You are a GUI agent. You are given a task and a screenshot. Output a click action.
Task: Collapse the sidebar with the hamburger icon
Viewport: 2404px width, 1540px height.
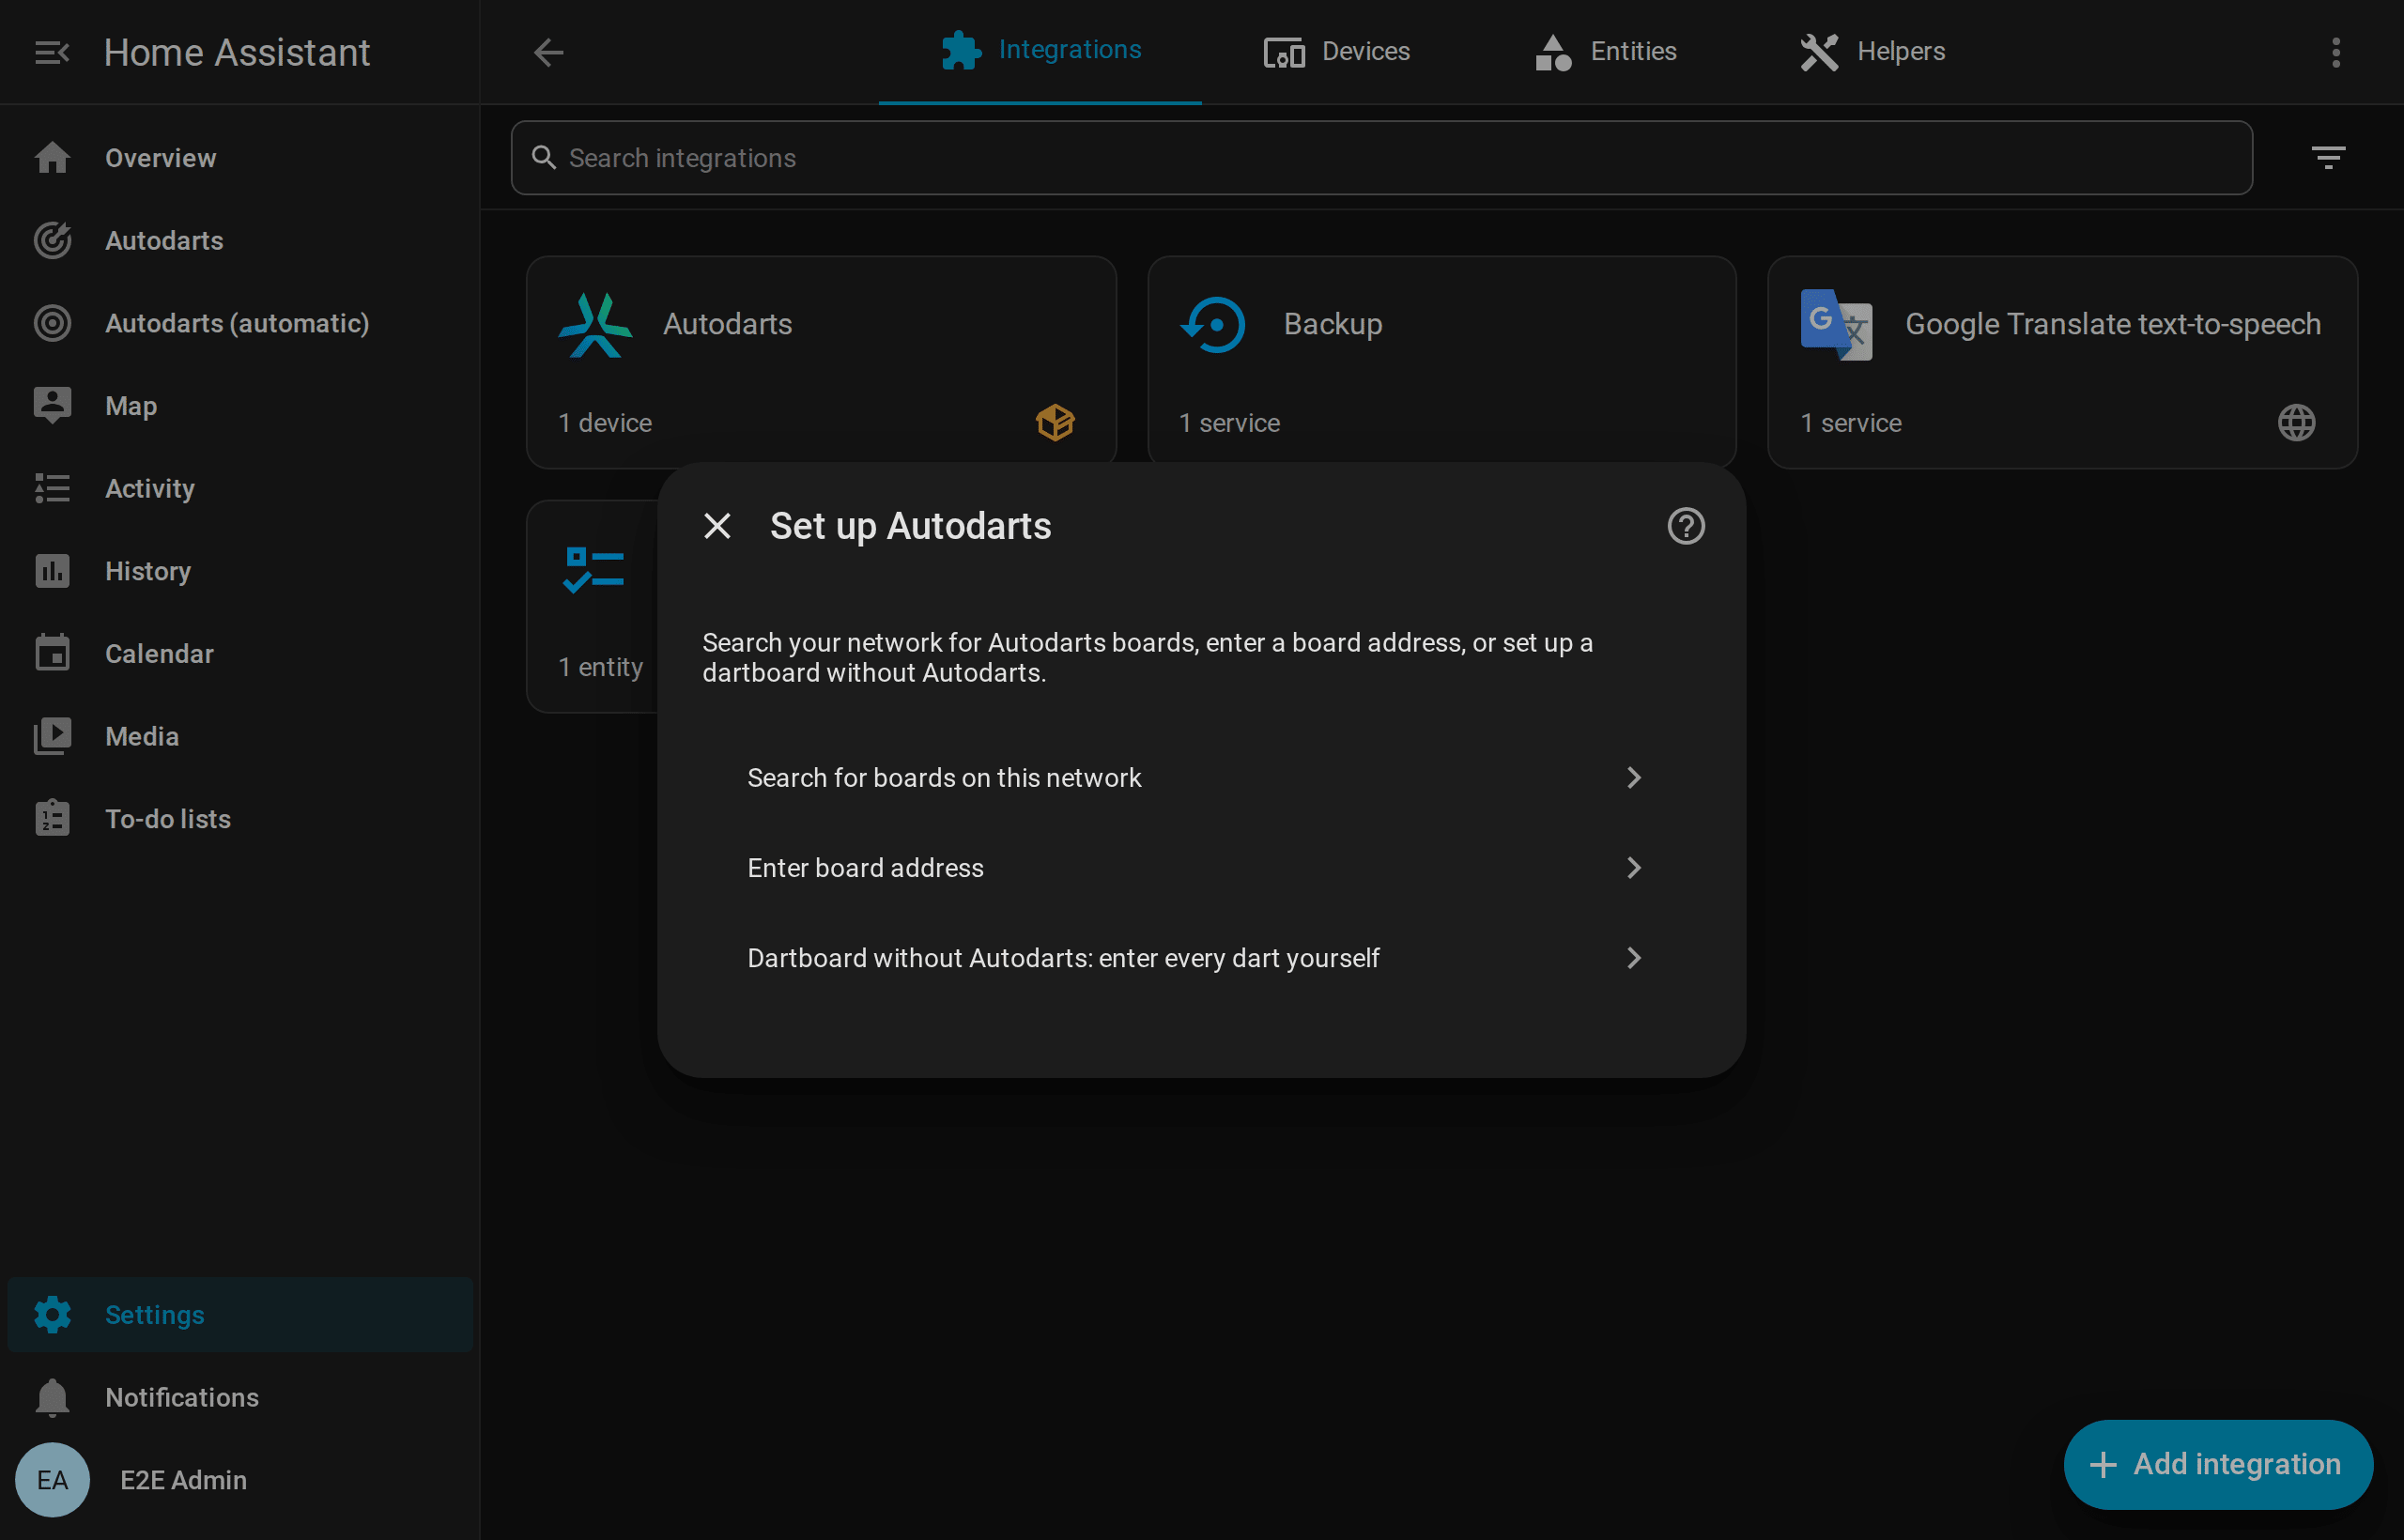point(52,52)
